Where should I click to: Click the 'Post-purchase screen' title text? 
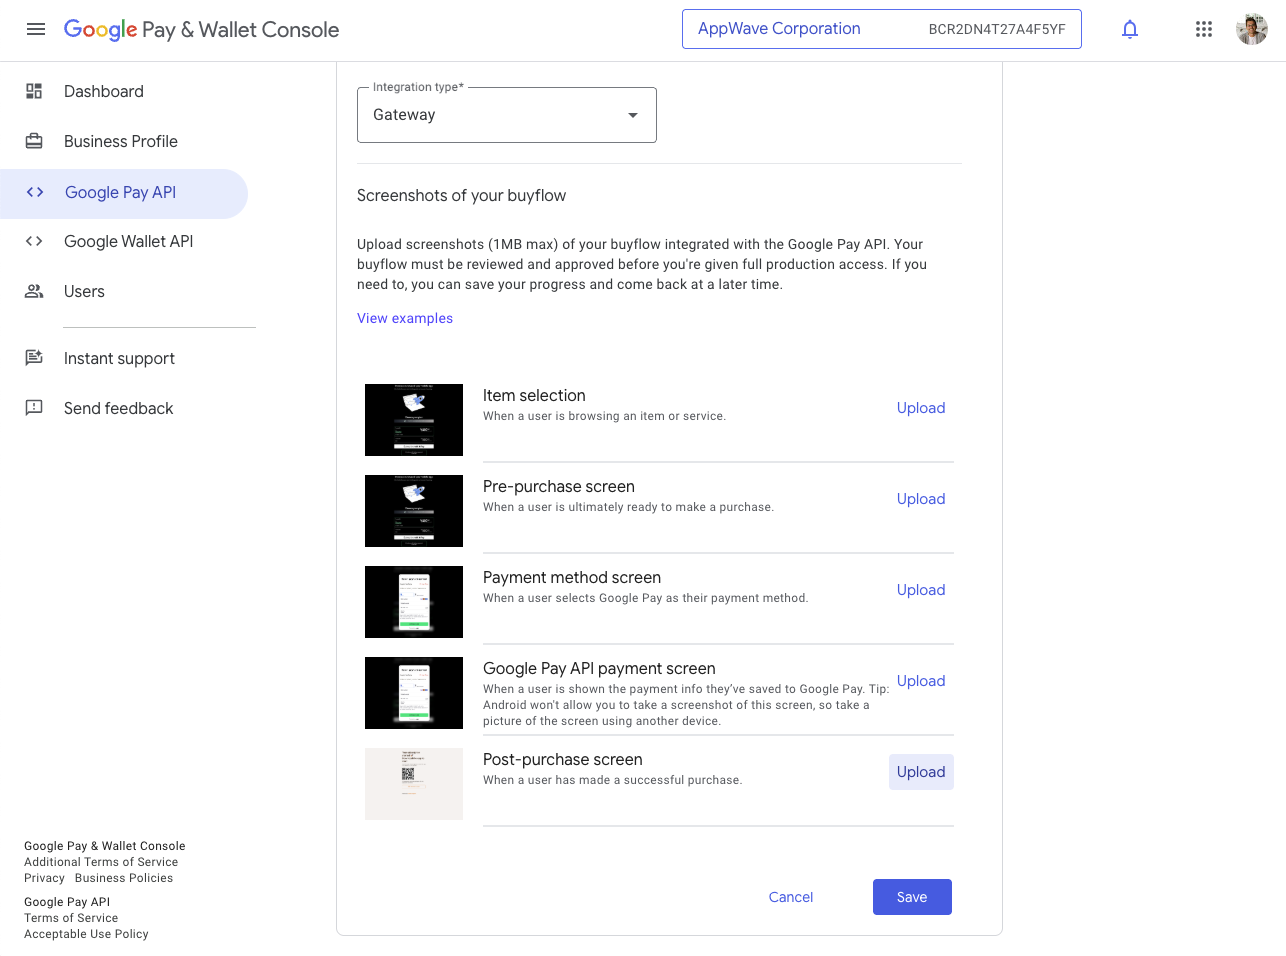pos(562,759)
